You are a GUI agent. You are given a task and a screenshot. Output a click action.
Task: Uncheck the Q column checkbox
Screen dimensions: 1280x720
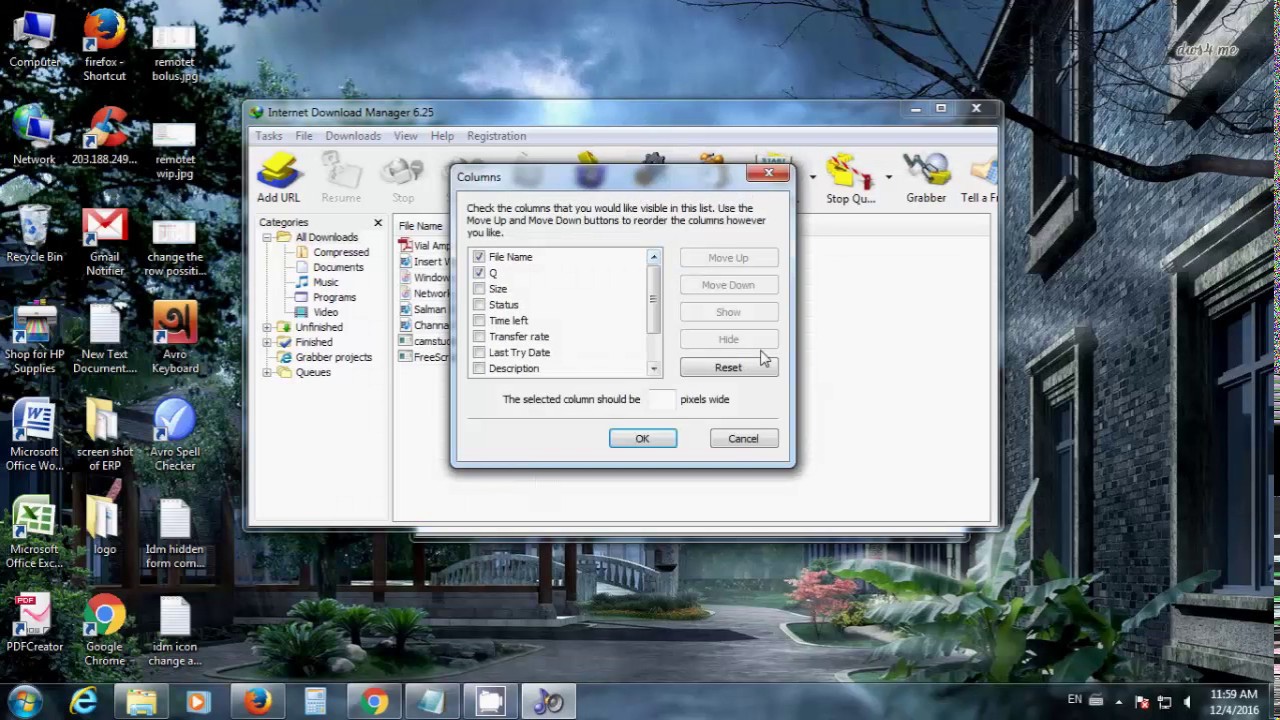[x=479, y=273]
